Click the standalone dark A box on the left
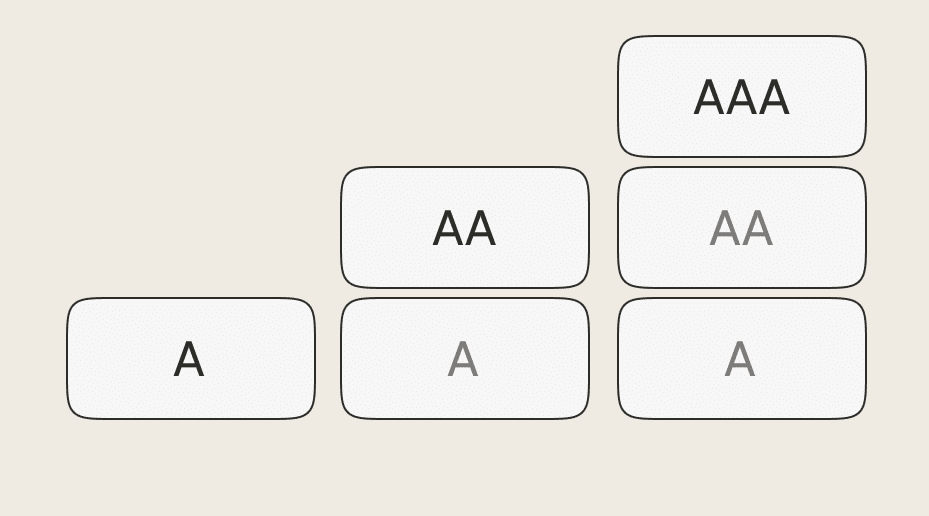The width and height of the screenshot is (929, 516). click(x=190, y=358)
